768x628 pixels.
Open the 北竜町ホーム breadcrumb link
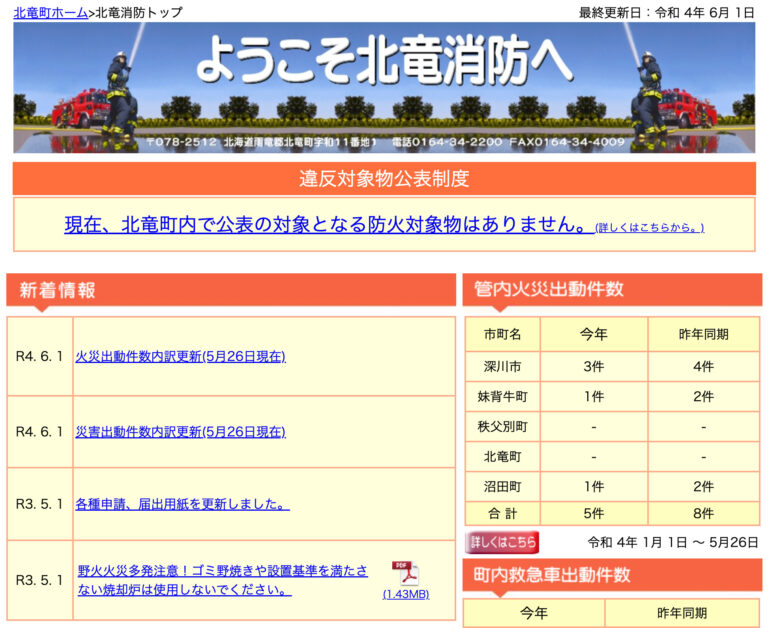50,12
